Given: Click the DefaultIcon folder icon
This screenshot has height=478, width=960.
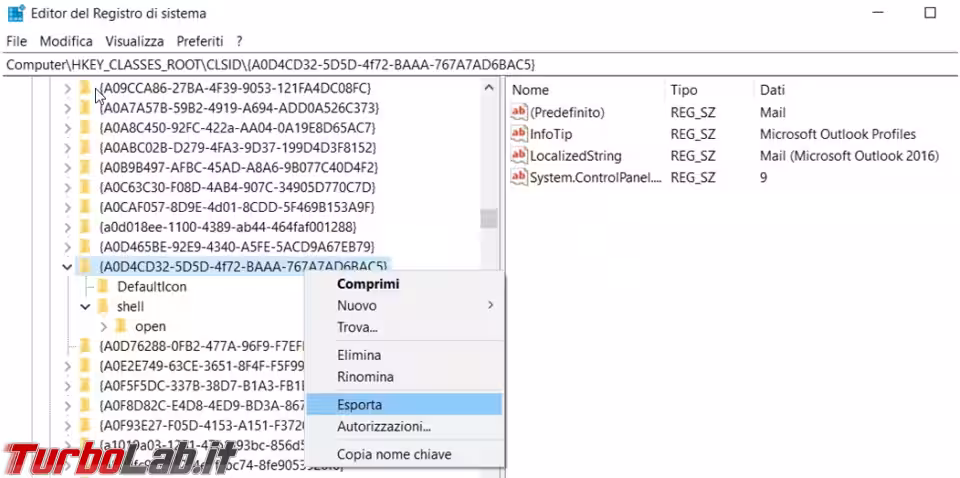Looking at the screenshot, I should (x=102, y=286).
